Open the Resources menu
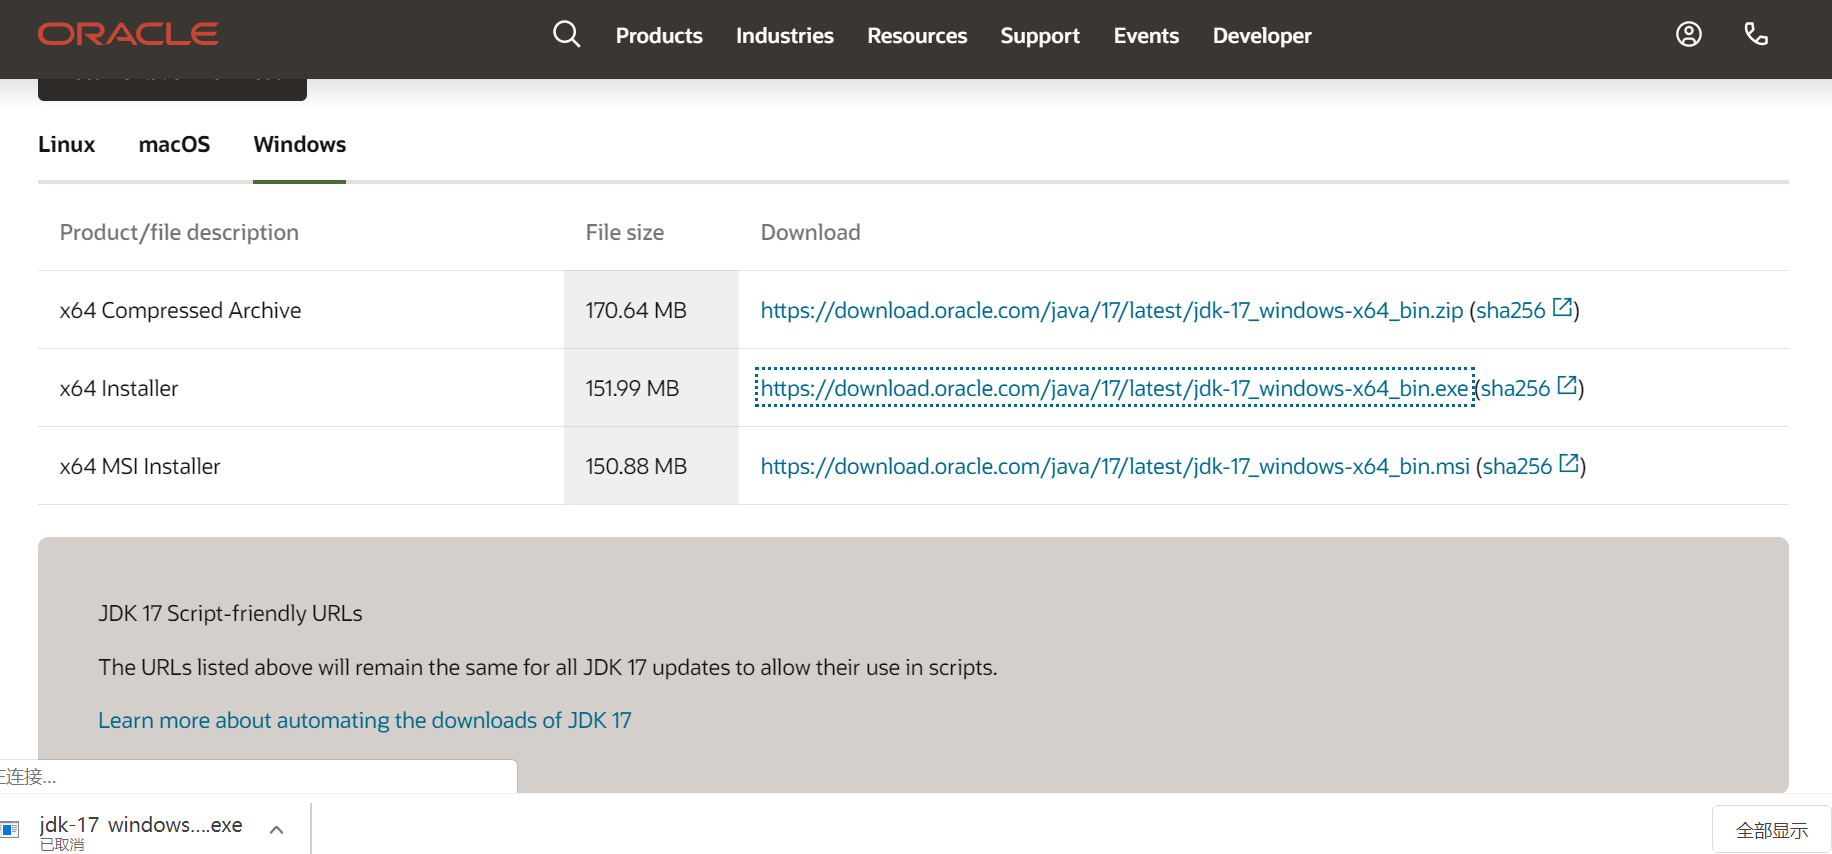The width and height of the screenshot is (1832, 854). coord(917,36)
